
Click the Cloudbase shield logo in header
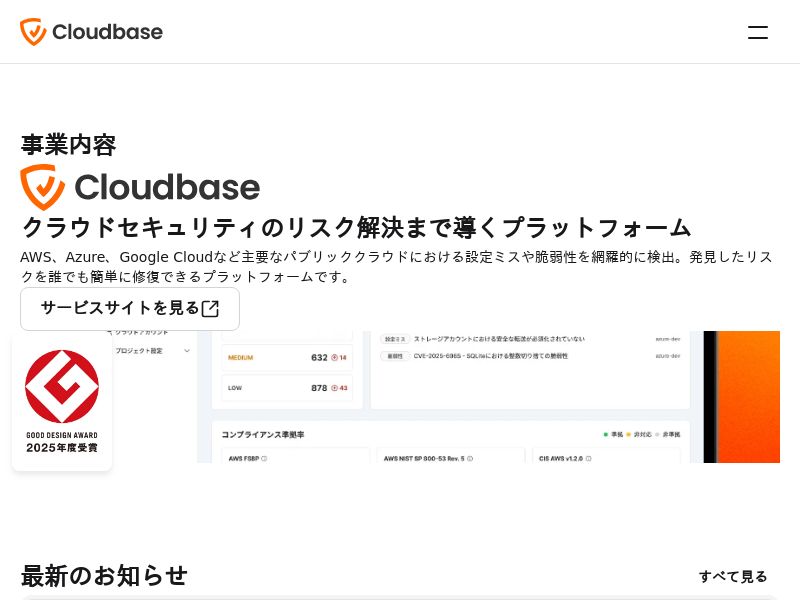coord(33,32)
